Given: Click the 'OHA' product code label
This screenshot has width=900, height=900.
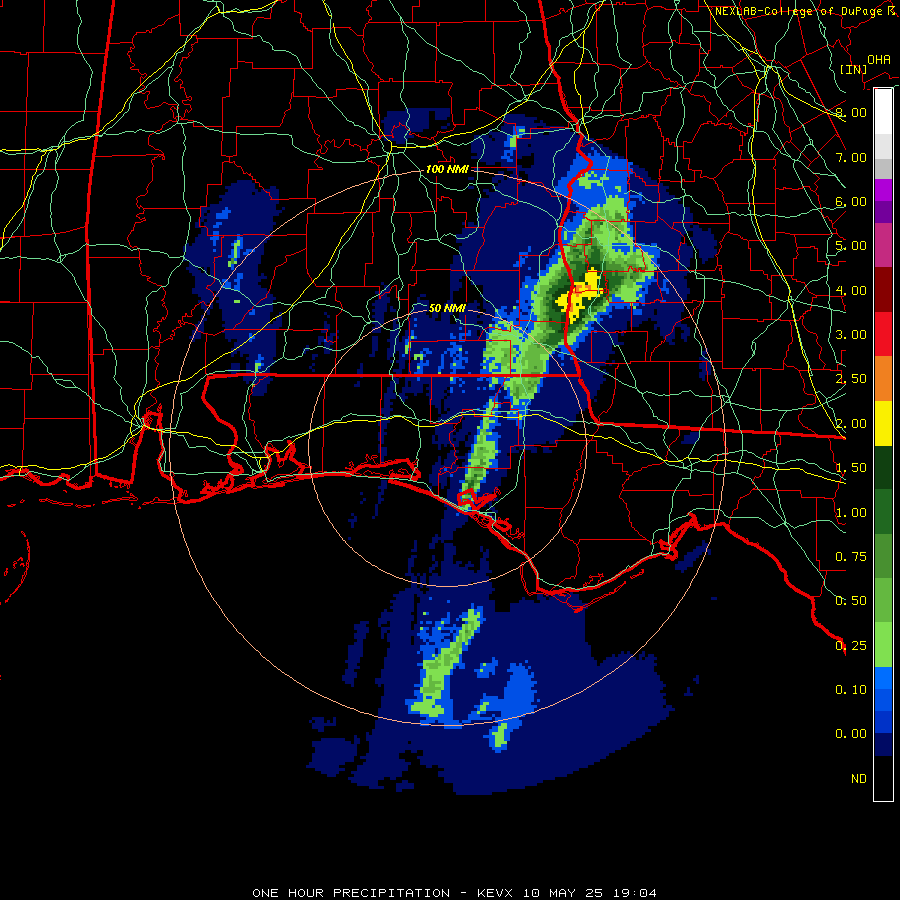Looking at the screenshot, I should 879,60.
